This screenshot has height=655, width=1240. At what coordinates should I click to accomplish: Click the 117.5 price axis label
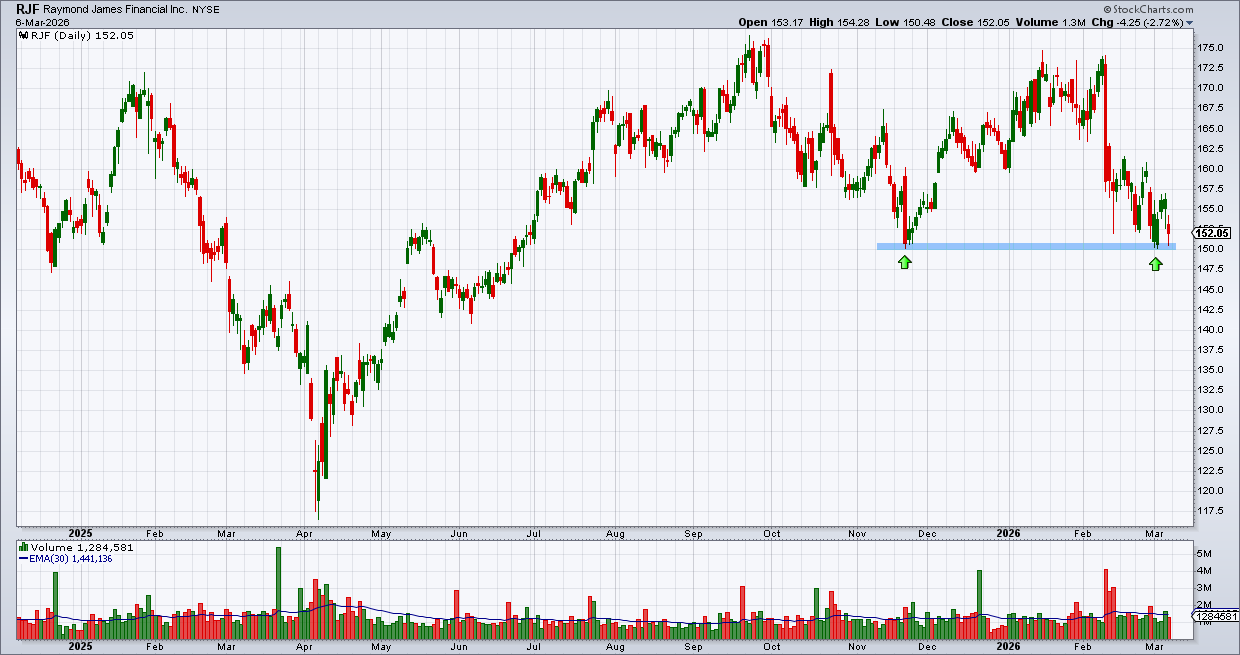pos(1211,510)
